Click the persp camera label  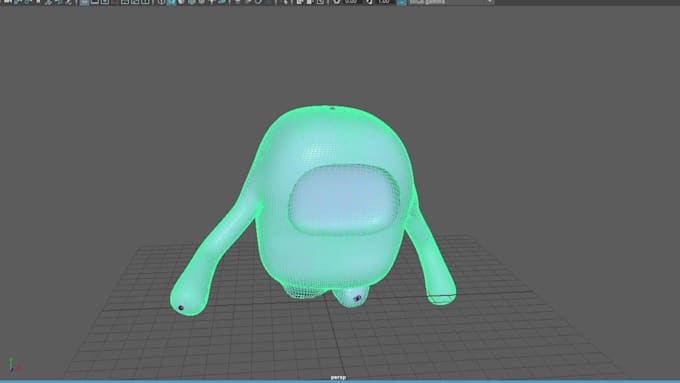(x=338, y=377)
